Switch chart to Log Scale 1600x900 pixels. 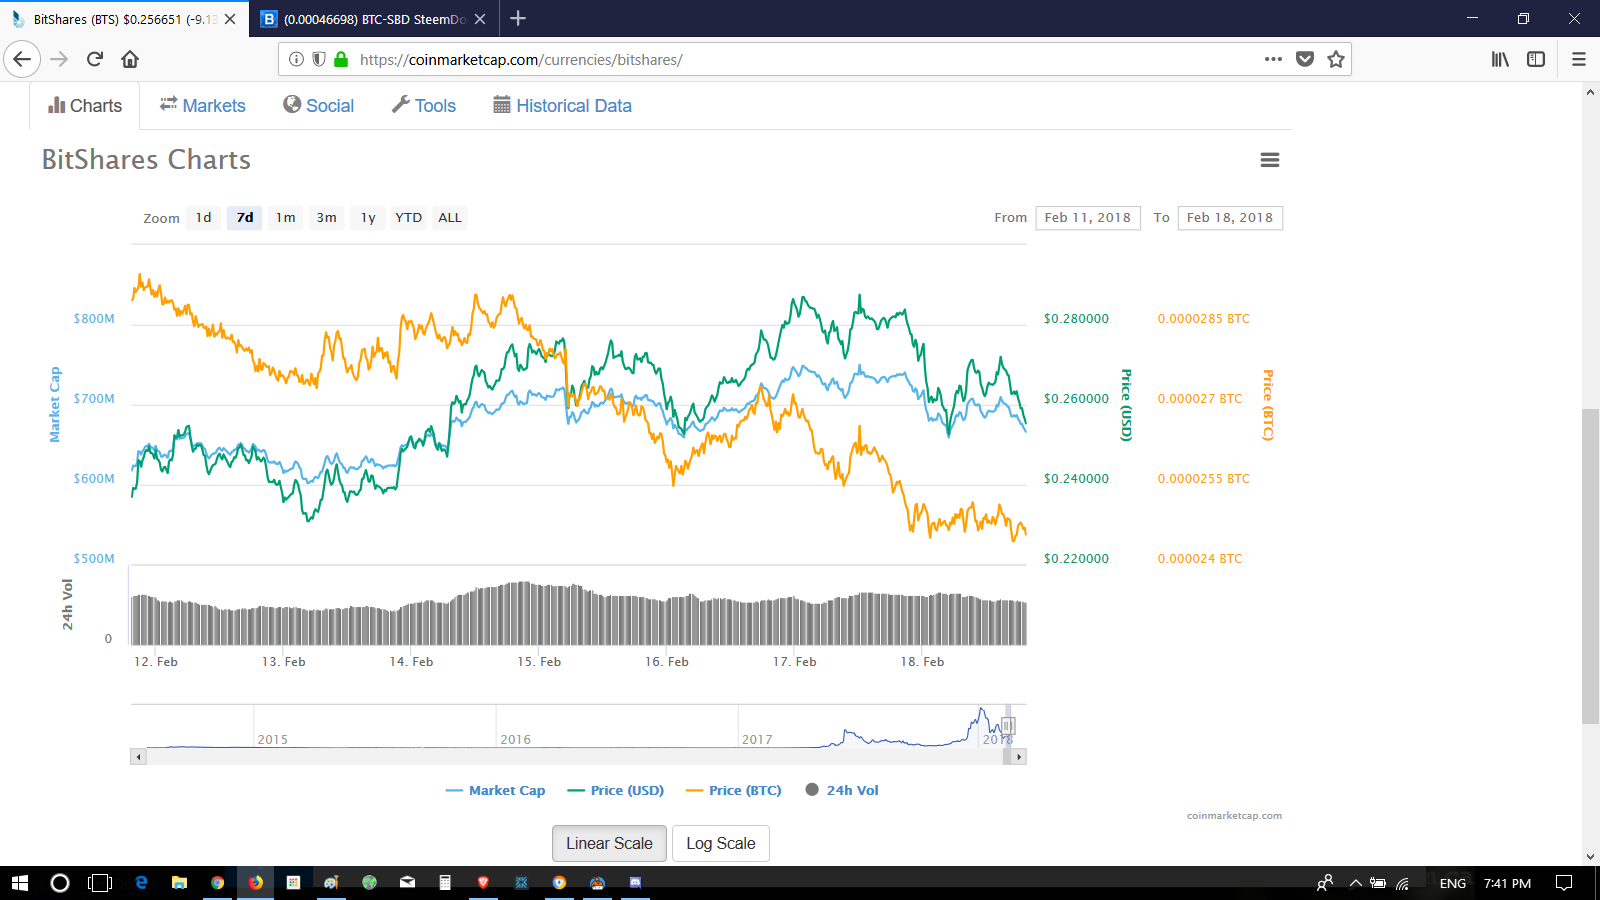pos(721,843)
